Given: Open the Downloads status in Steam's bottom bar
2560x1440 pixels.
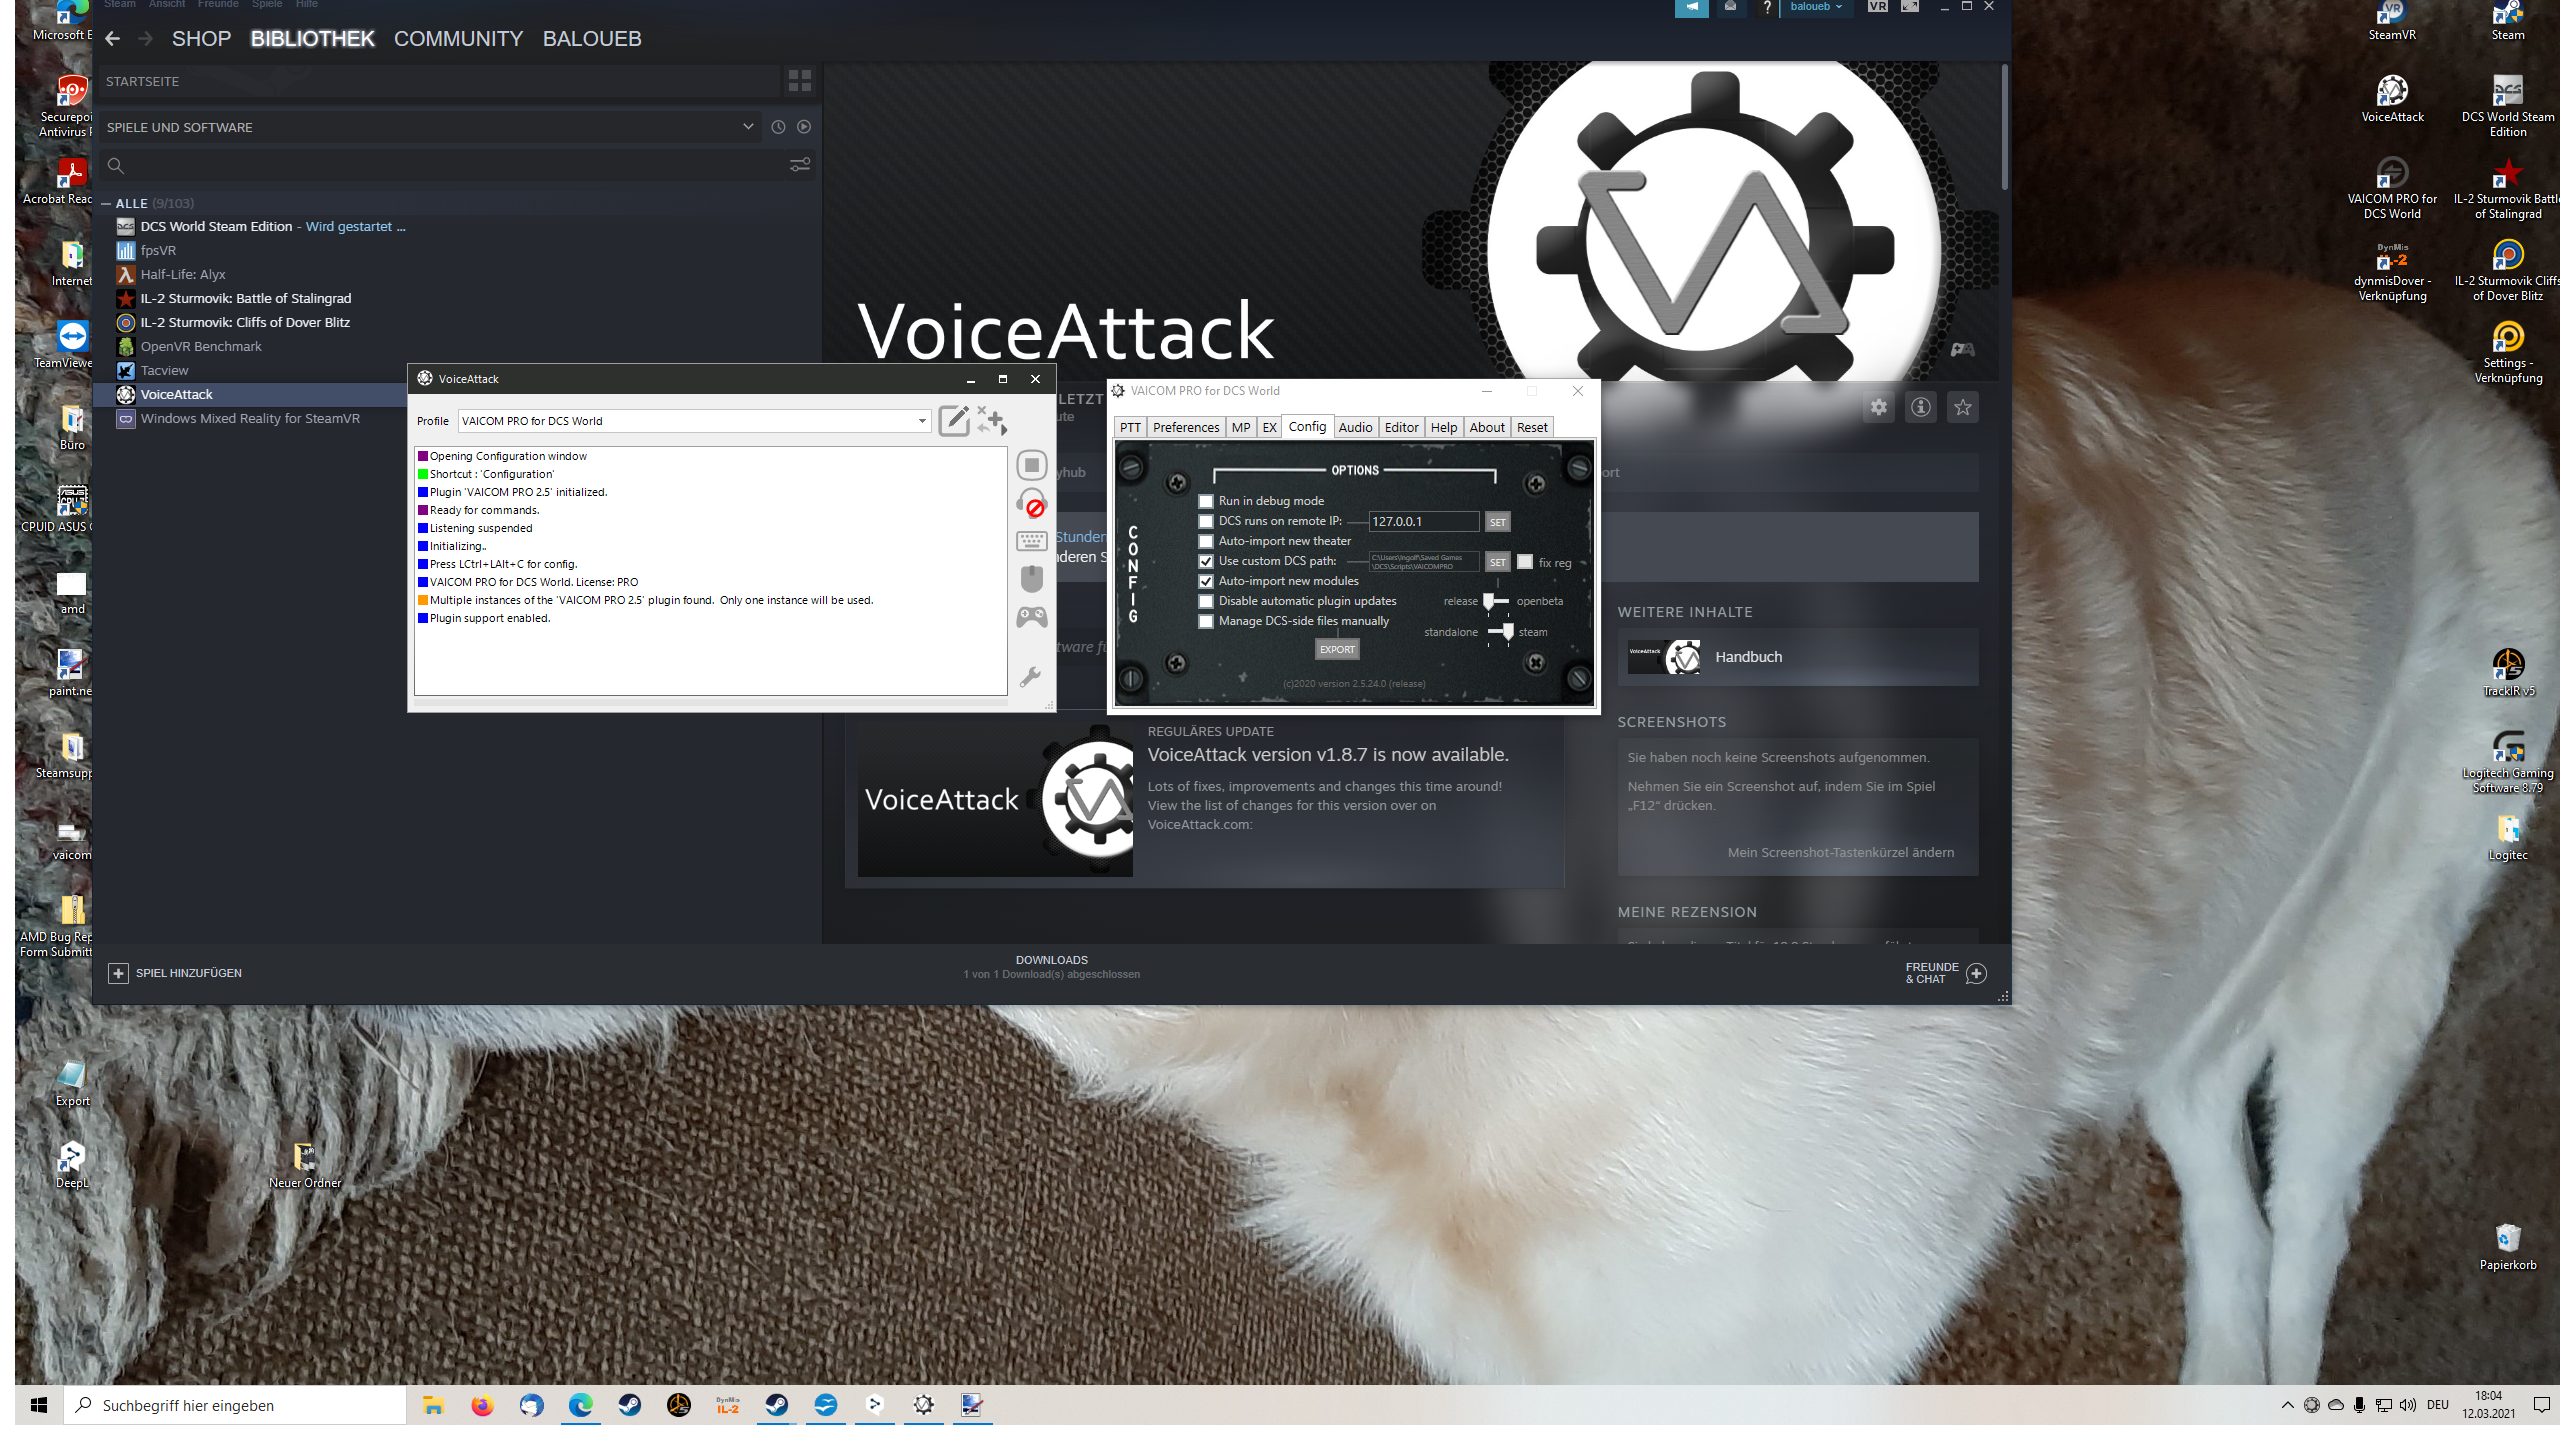Looking at the screenshot, I should (1051, 967).
